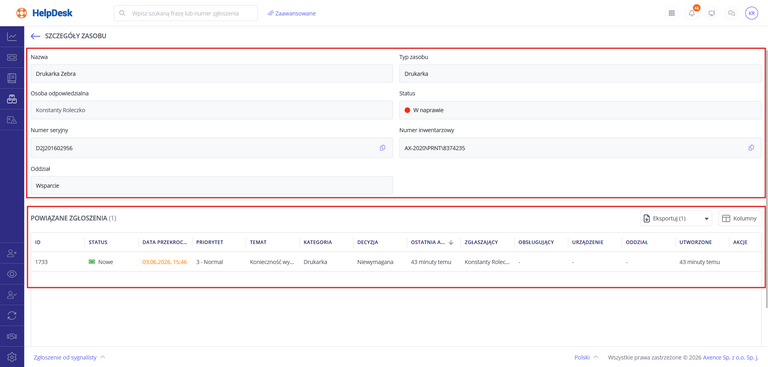Click the HelpDesk logo
The width and height of the screenshot is (768, 367).
(45, 13)
